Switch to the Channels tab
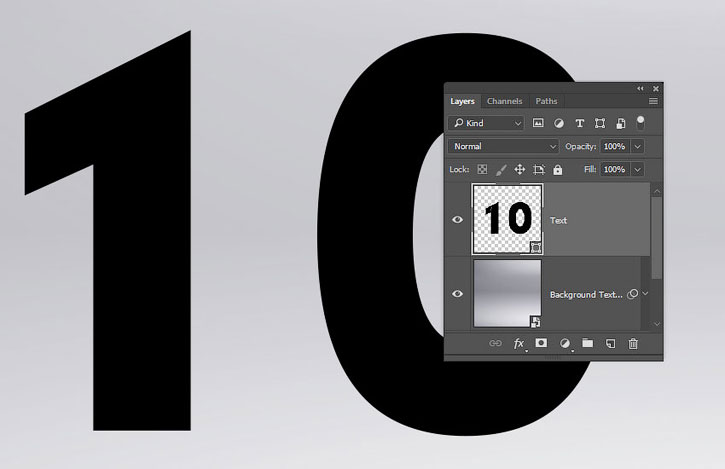This screenshot has height=469, width=725. click(x=504, y=101)
